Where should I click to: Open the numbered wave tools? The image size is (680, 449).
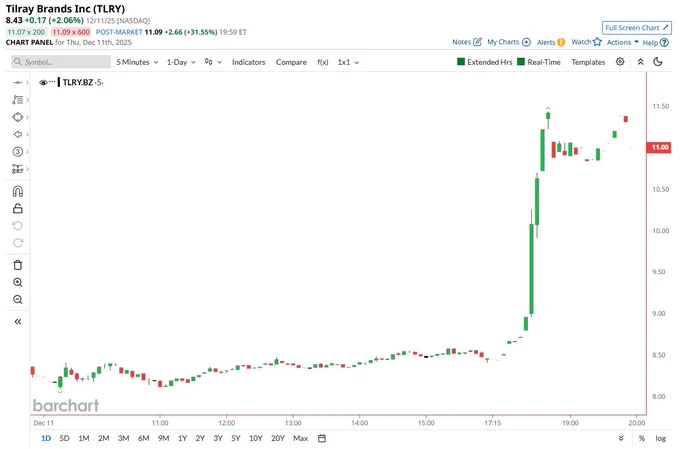(x=17, y=152)
